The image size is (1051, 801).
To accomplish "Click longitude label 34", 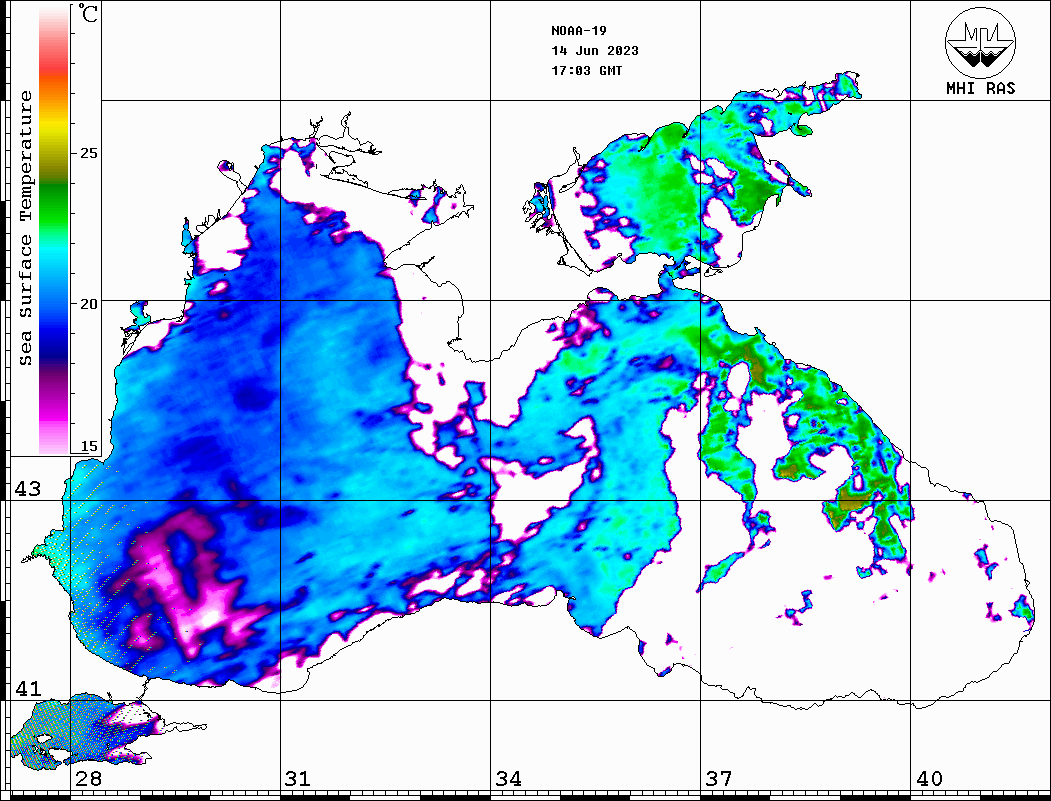I will [509, 778].
